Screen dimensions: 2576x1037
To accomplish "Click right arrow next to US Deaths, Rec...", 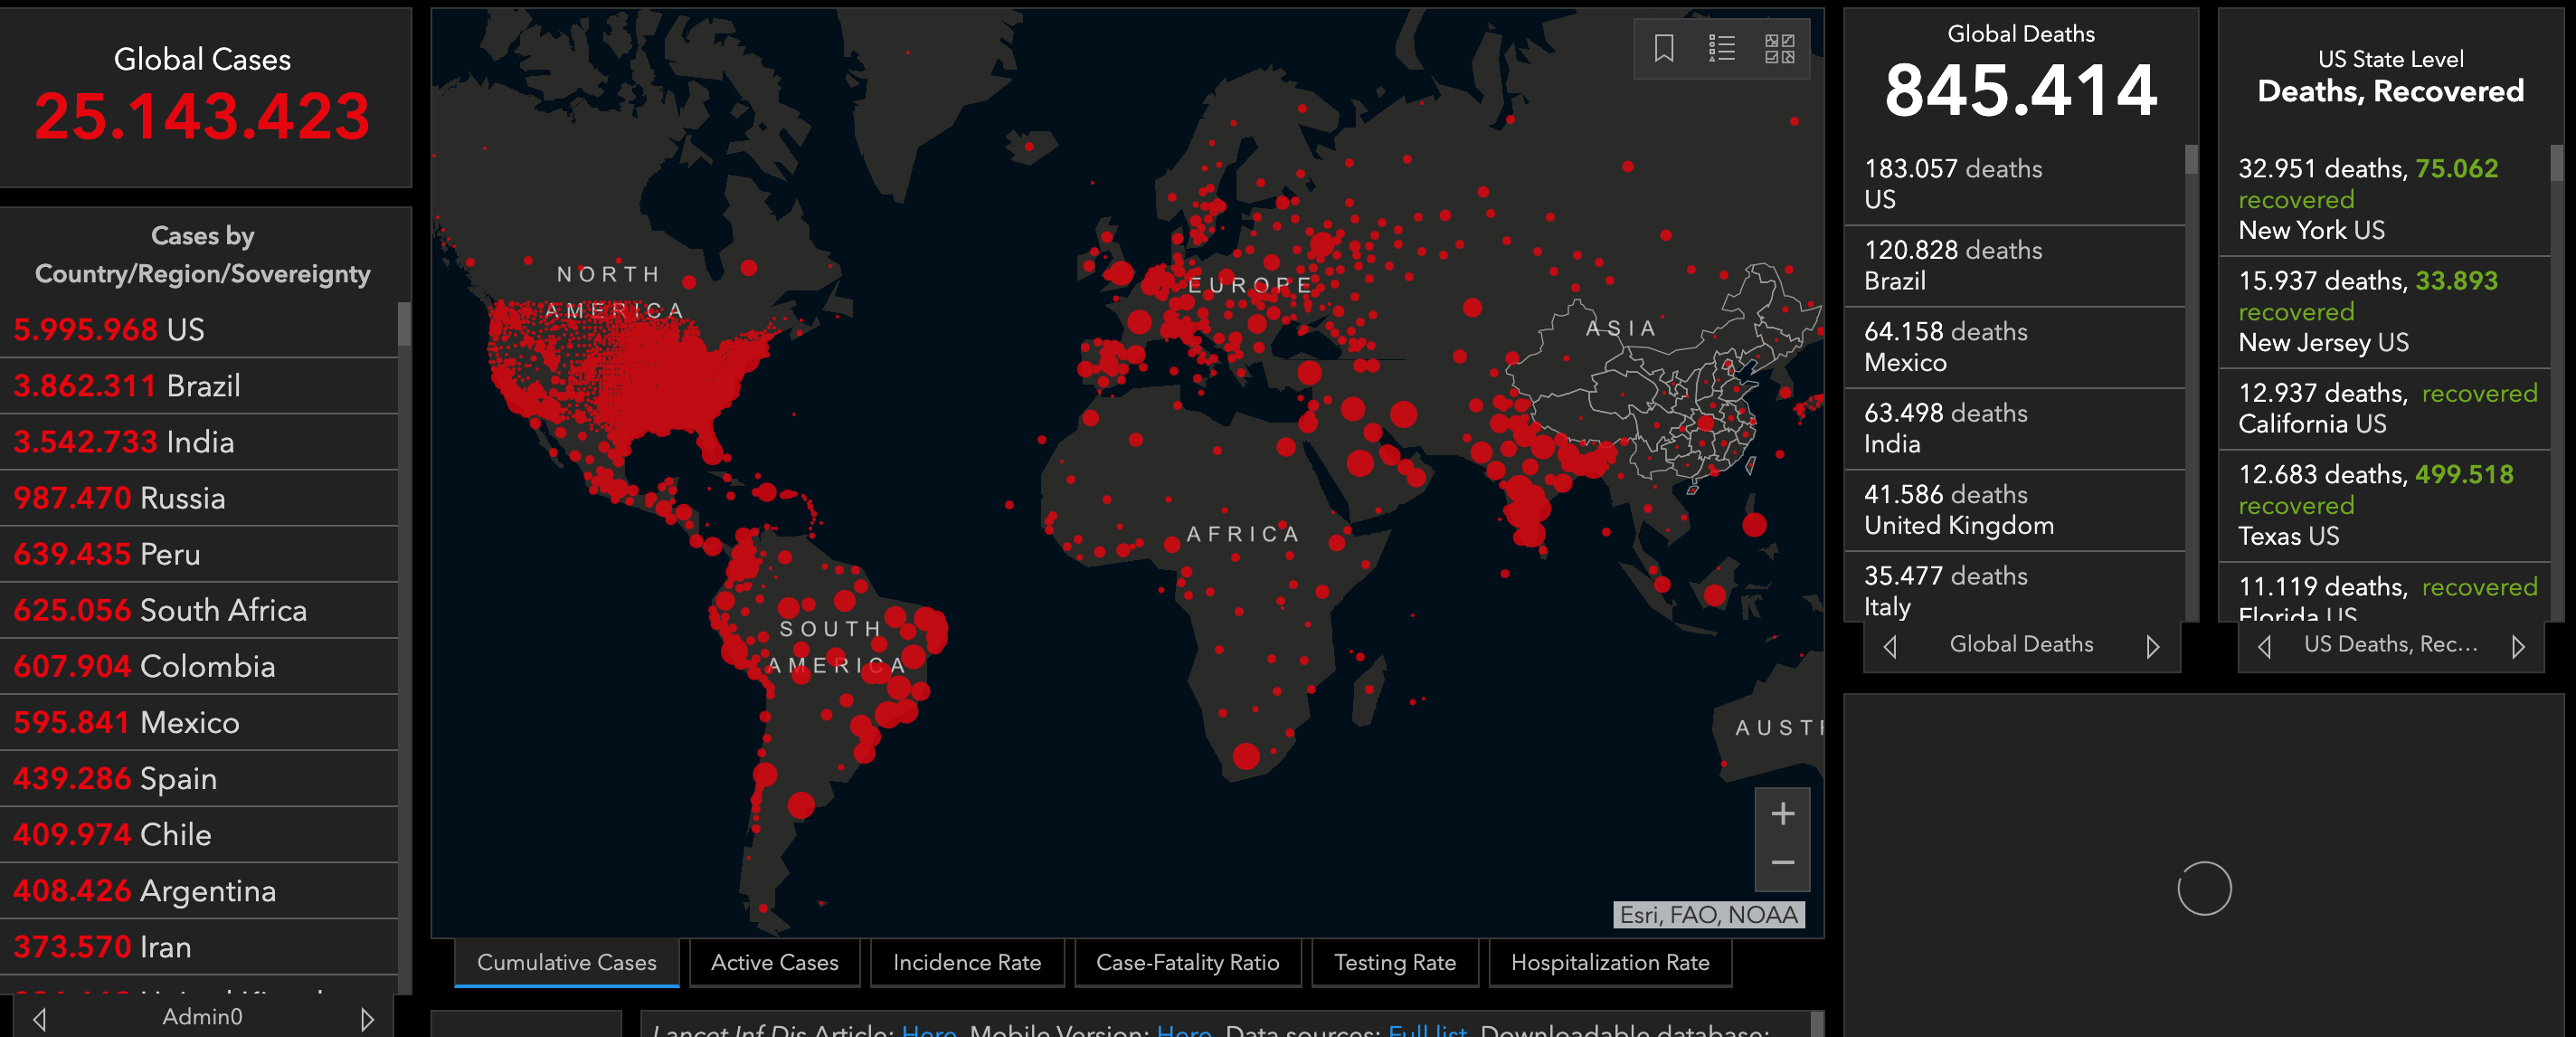I will point(2517,646).
